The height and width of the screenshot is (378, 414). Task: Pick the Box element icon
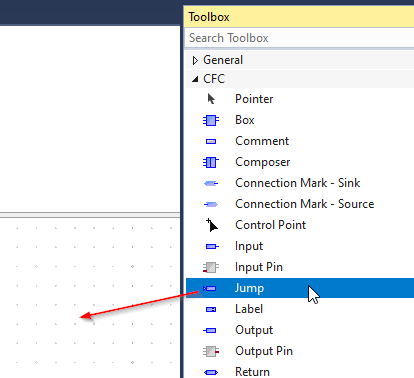click(x=211, y=120)
